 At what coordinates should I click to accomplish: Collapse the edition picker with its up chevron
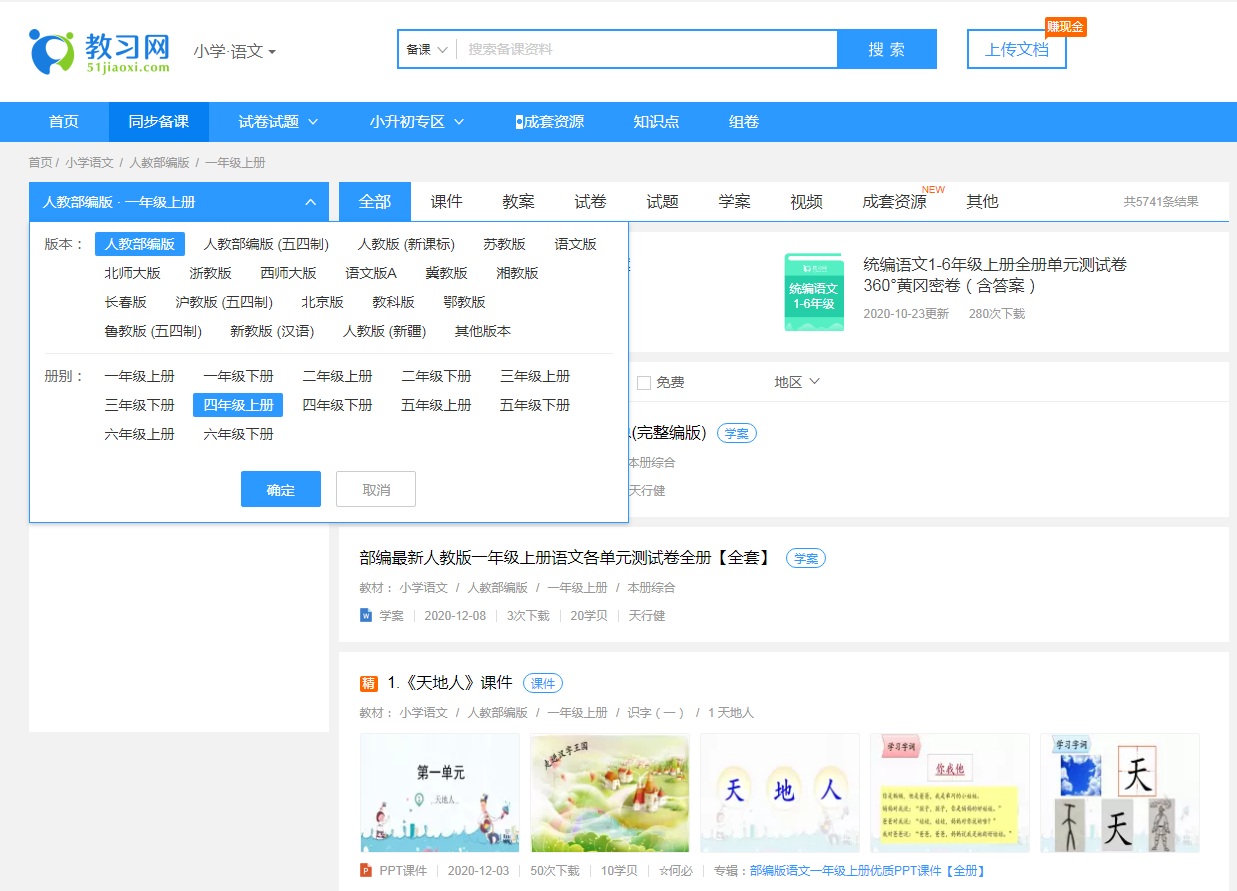[309, 200]
